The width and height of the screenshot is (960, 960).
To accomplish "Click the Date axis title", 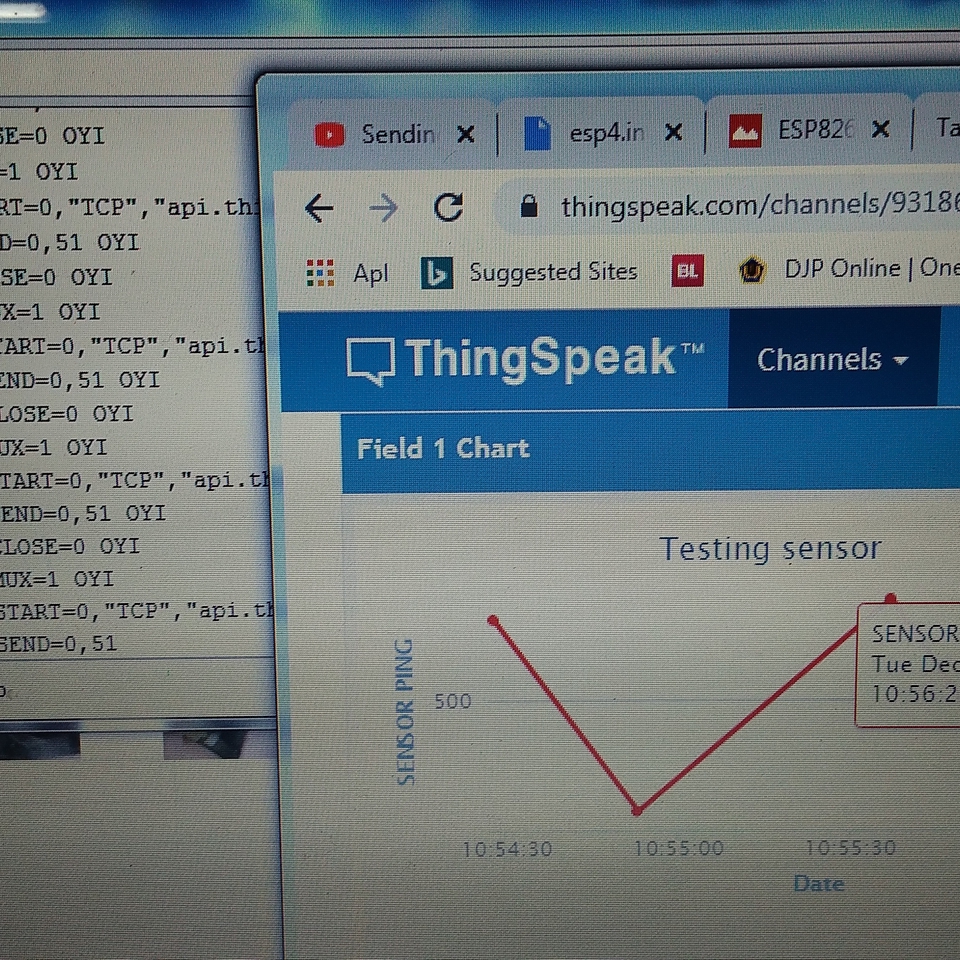I will click(x=819, y=883).
